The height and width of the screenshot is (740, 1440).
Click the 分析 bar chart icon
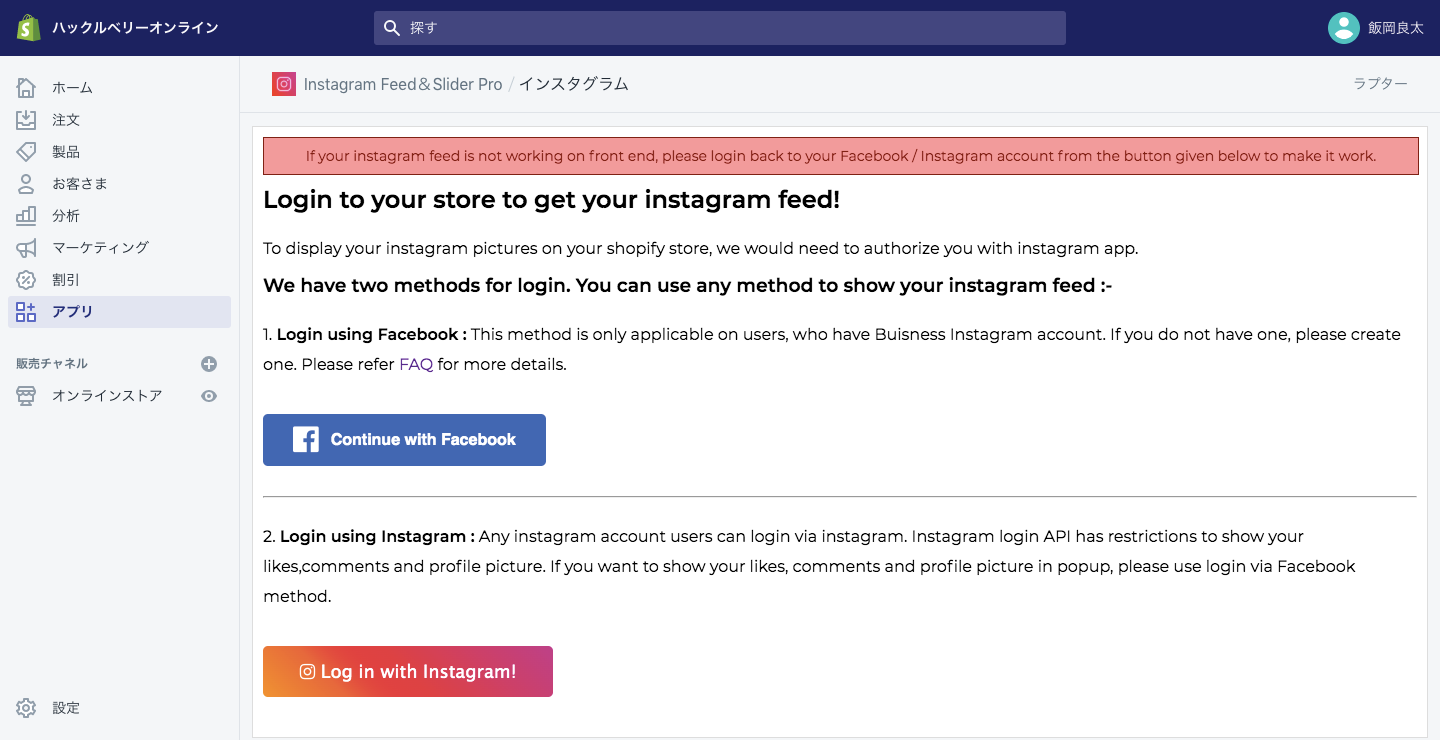(x=26, y=216)
